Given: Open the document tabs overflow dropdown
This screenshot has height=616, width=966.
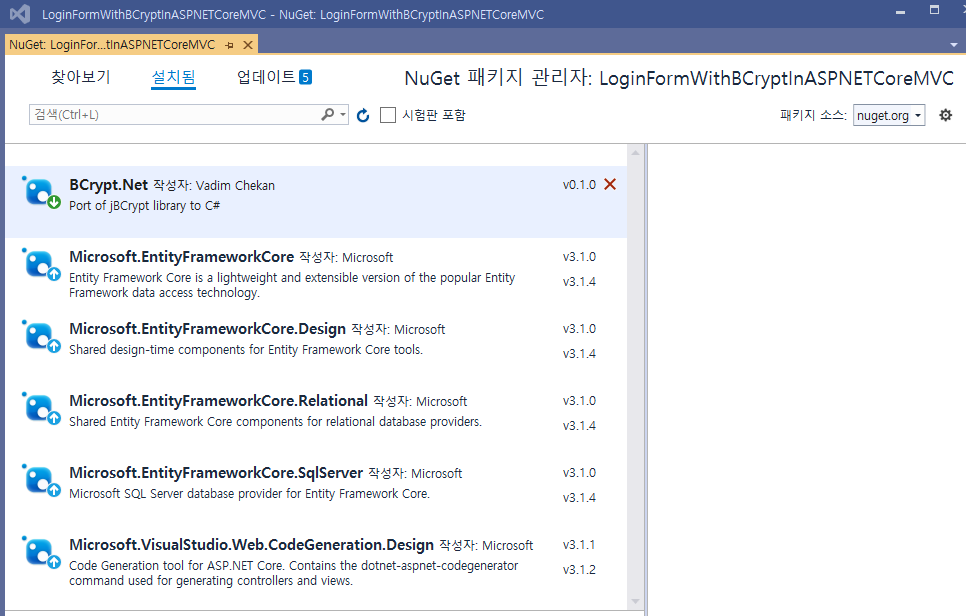Looking at the screenshot, I should pos(954,45).
